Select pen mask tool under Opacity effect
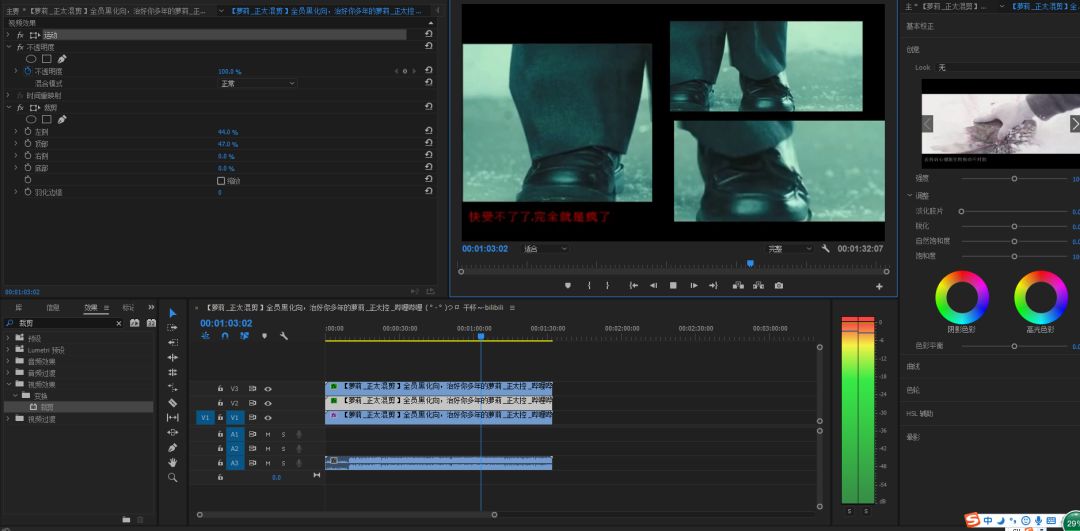 click(62, 59)
